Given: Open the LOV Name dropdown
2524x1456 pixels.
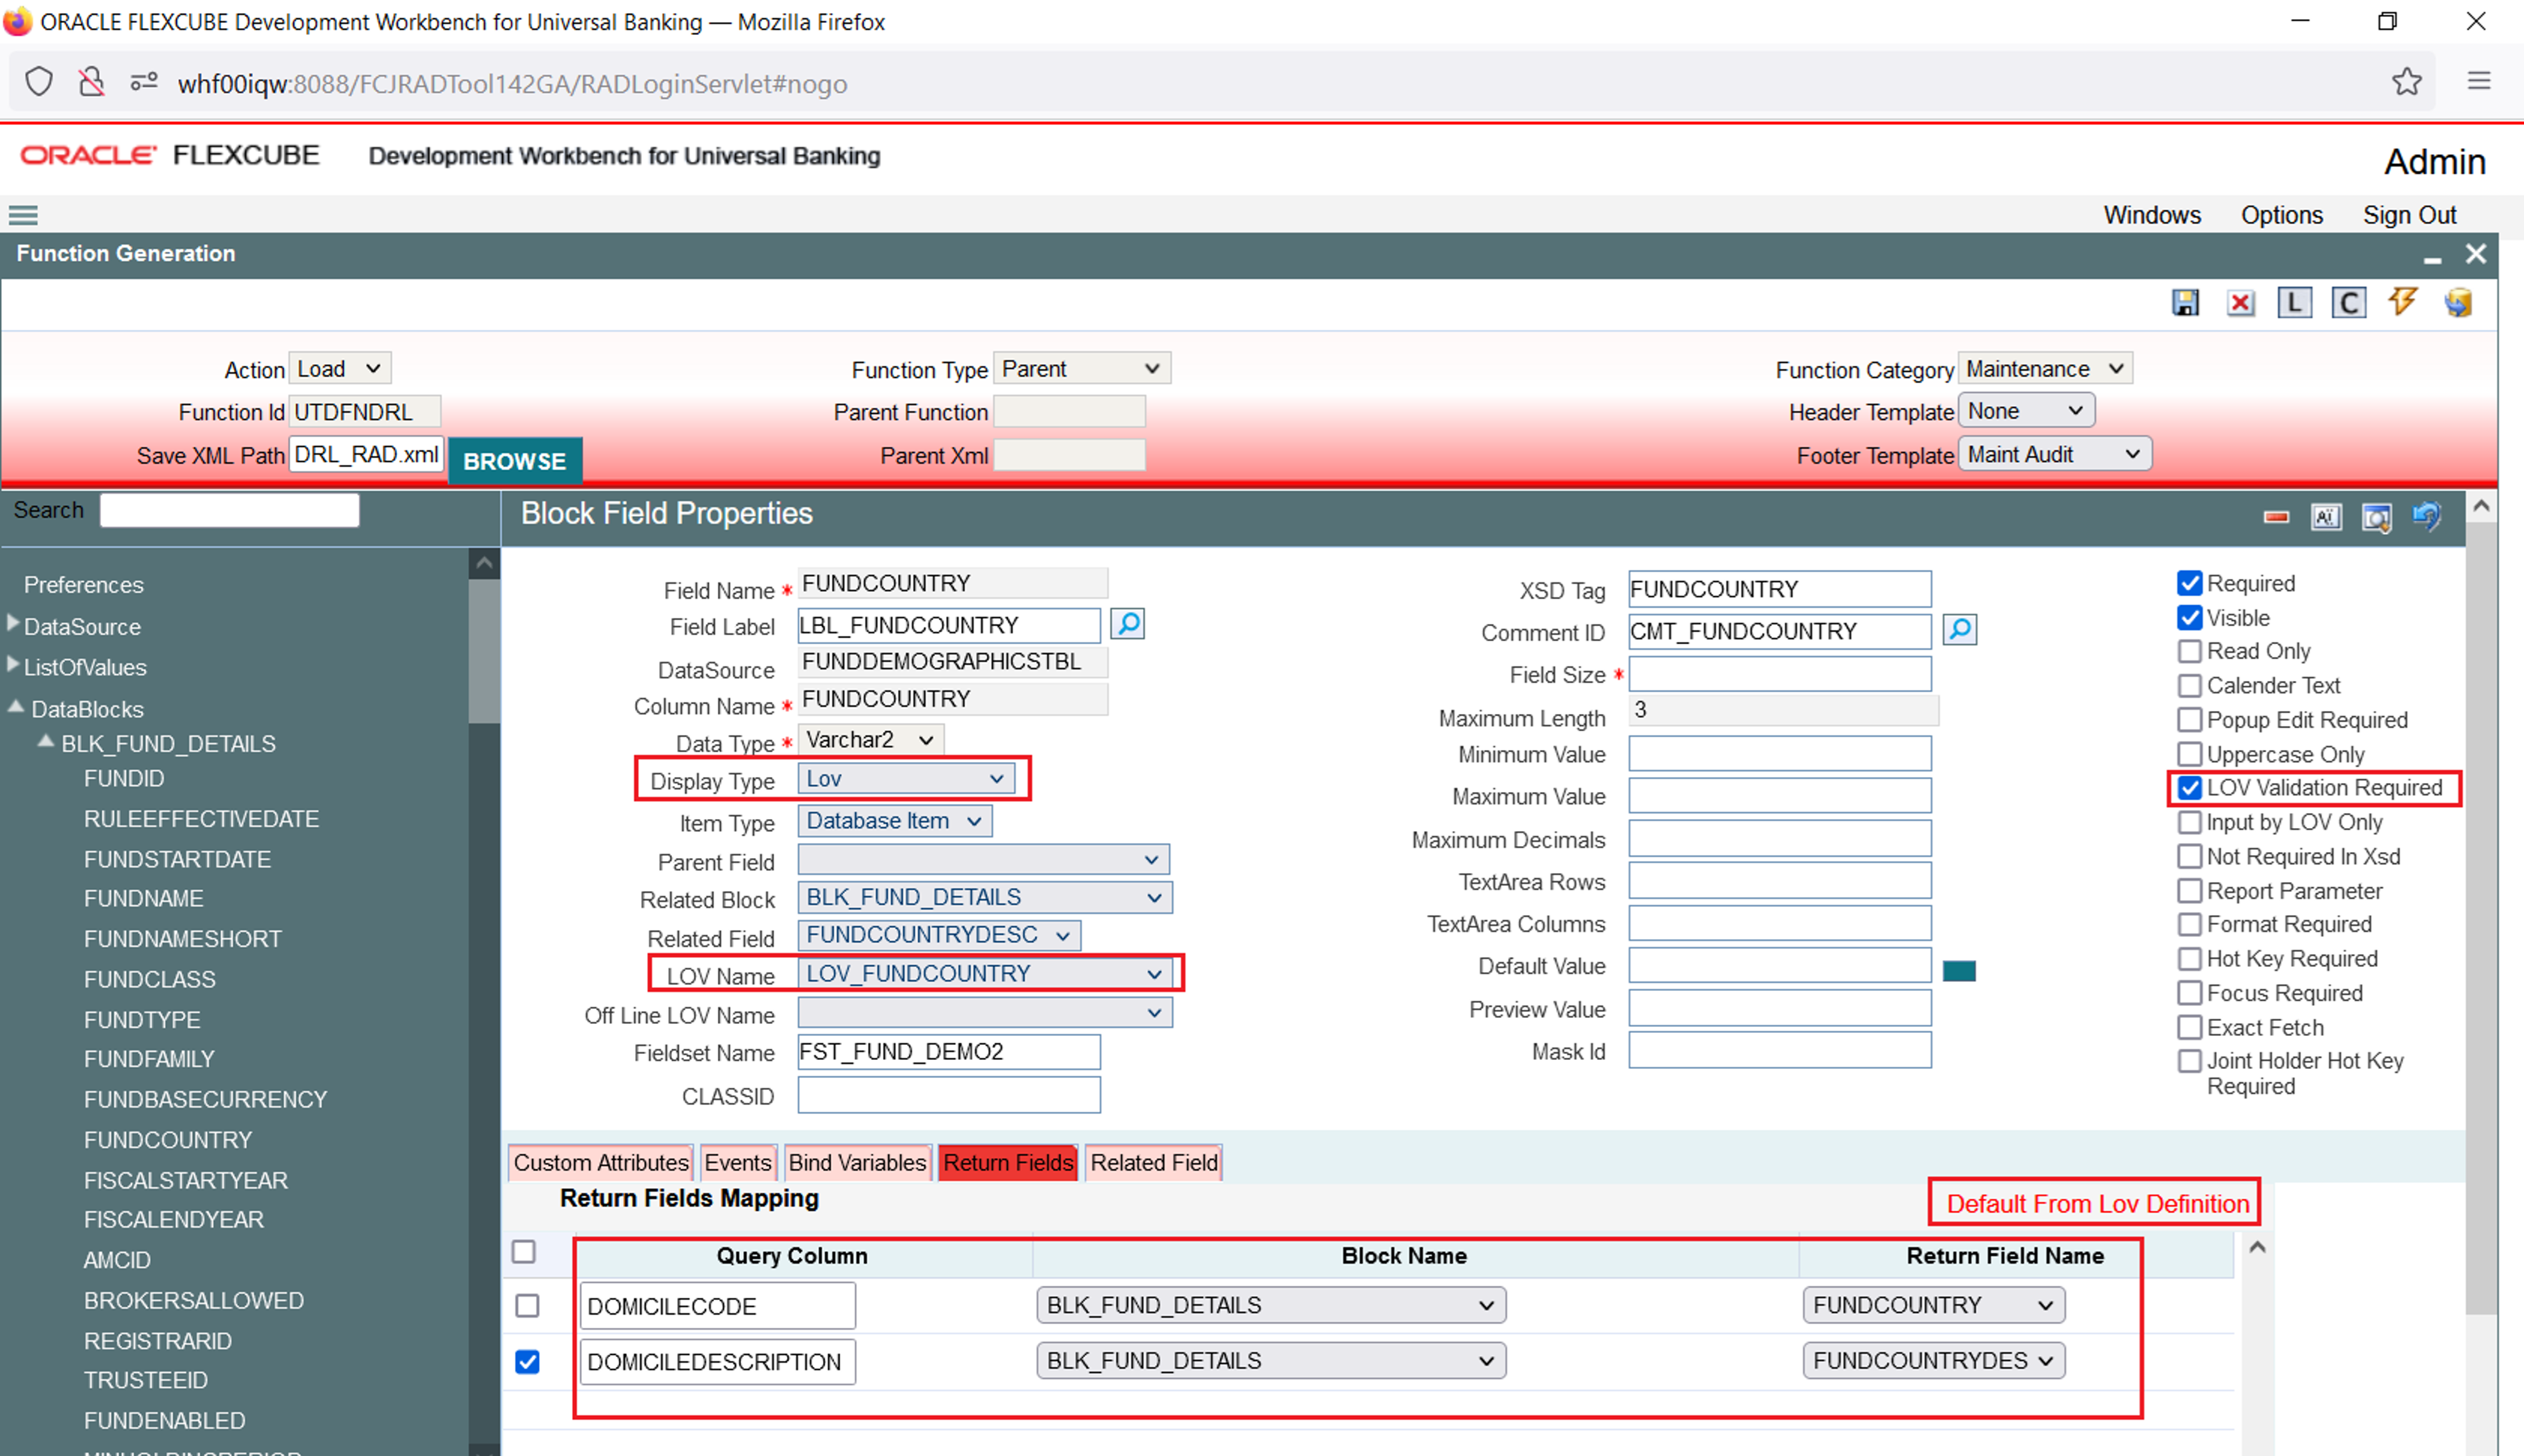Looking at the screenshot, I should [984, 974].
